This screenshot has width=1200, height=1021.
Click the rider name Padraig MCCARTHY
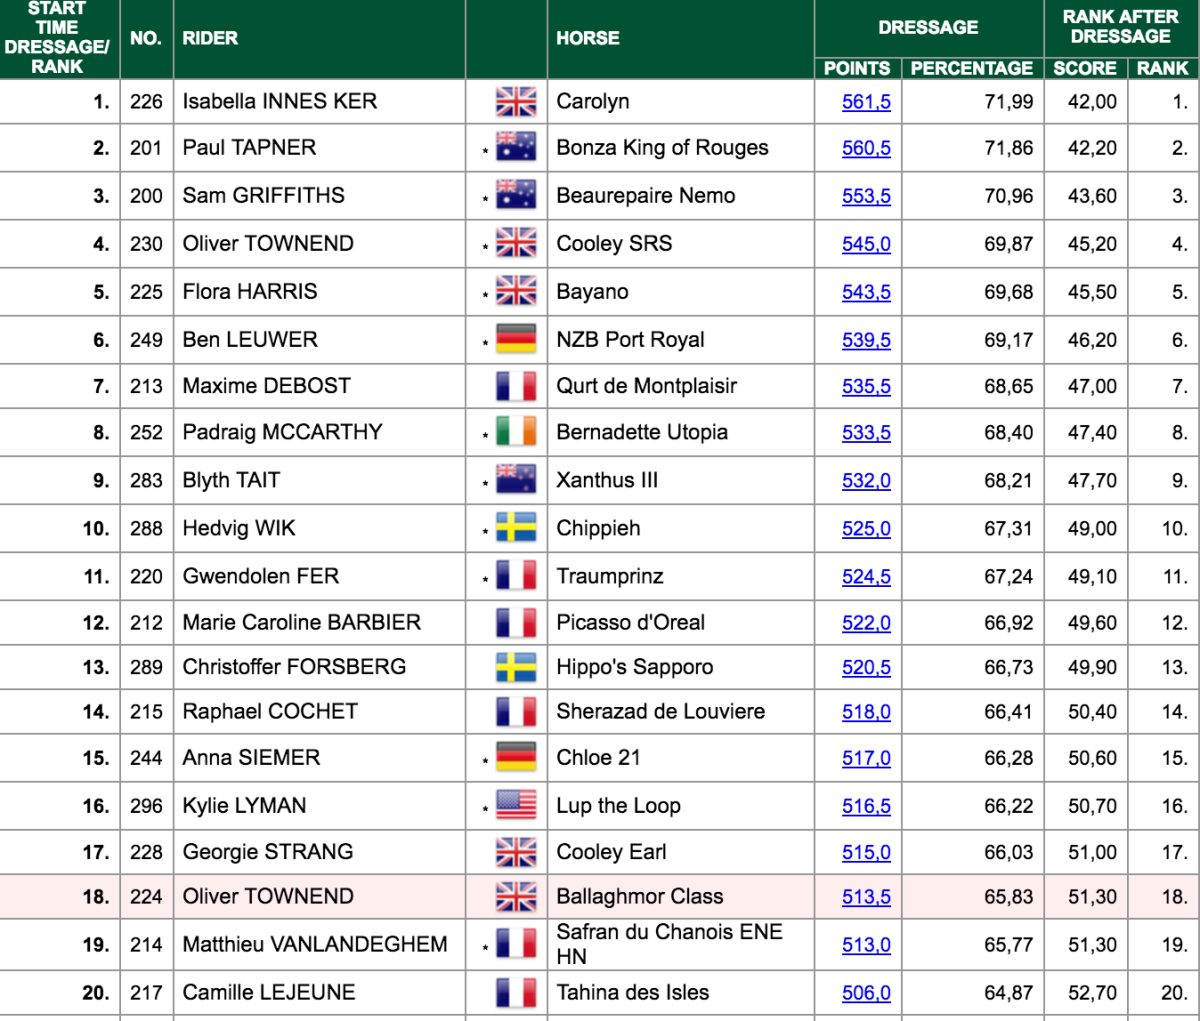[x=283, y=432]
